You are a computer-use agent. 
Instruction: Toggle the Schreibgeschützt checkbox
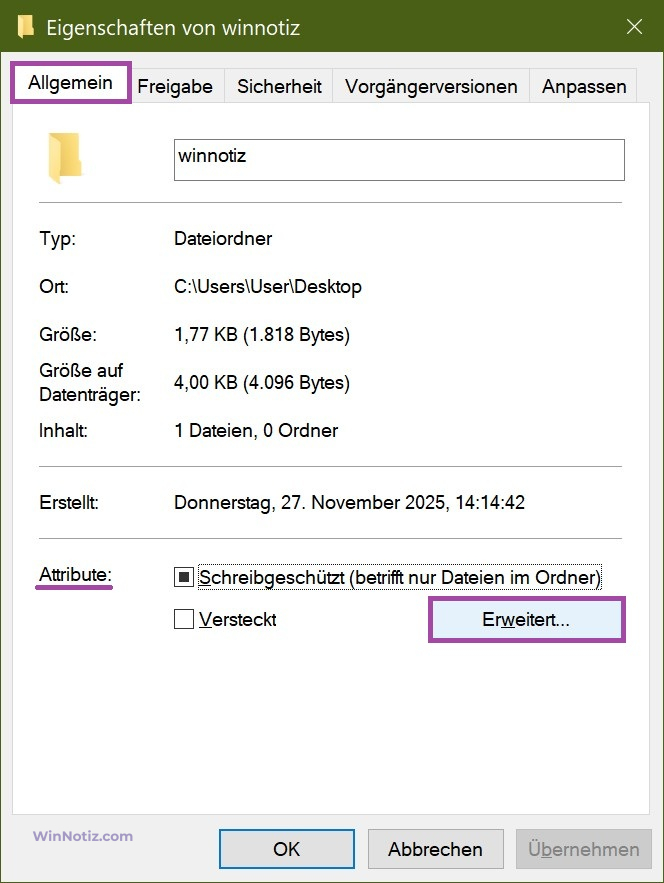click(x=184, y=577)
